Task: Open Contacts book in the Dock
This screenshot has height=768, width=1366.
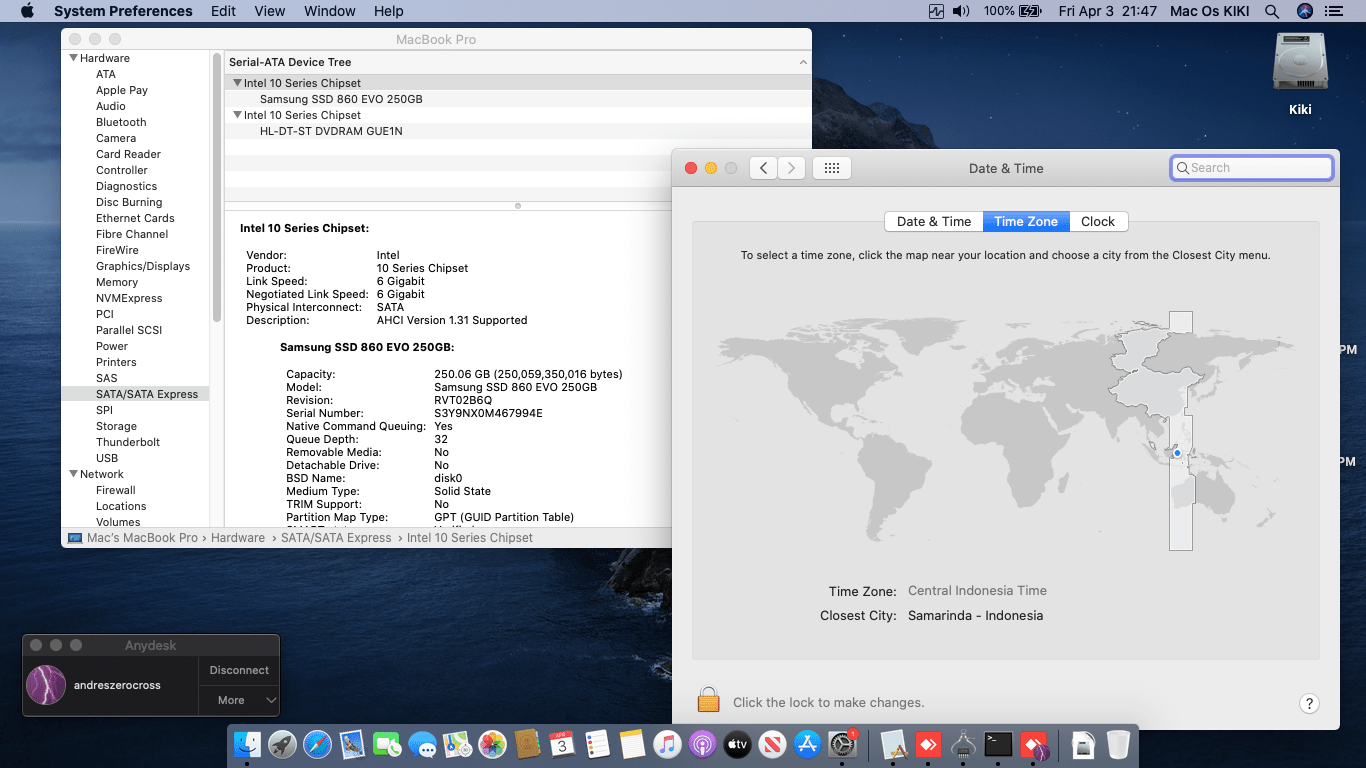Action: [x=527, y=744]
